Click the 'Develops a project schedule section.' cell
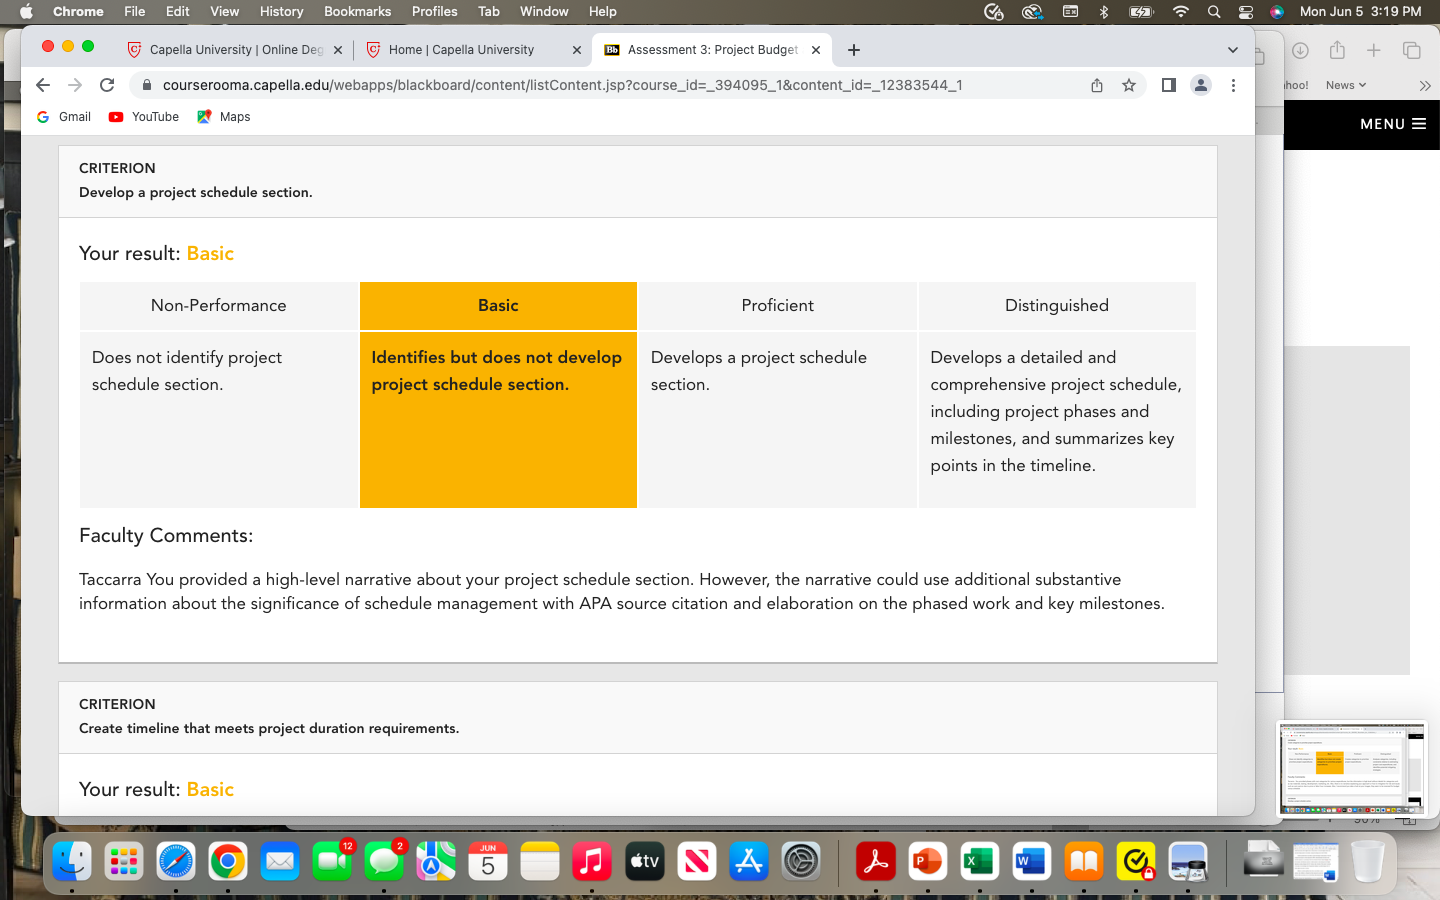 (777, 420)
